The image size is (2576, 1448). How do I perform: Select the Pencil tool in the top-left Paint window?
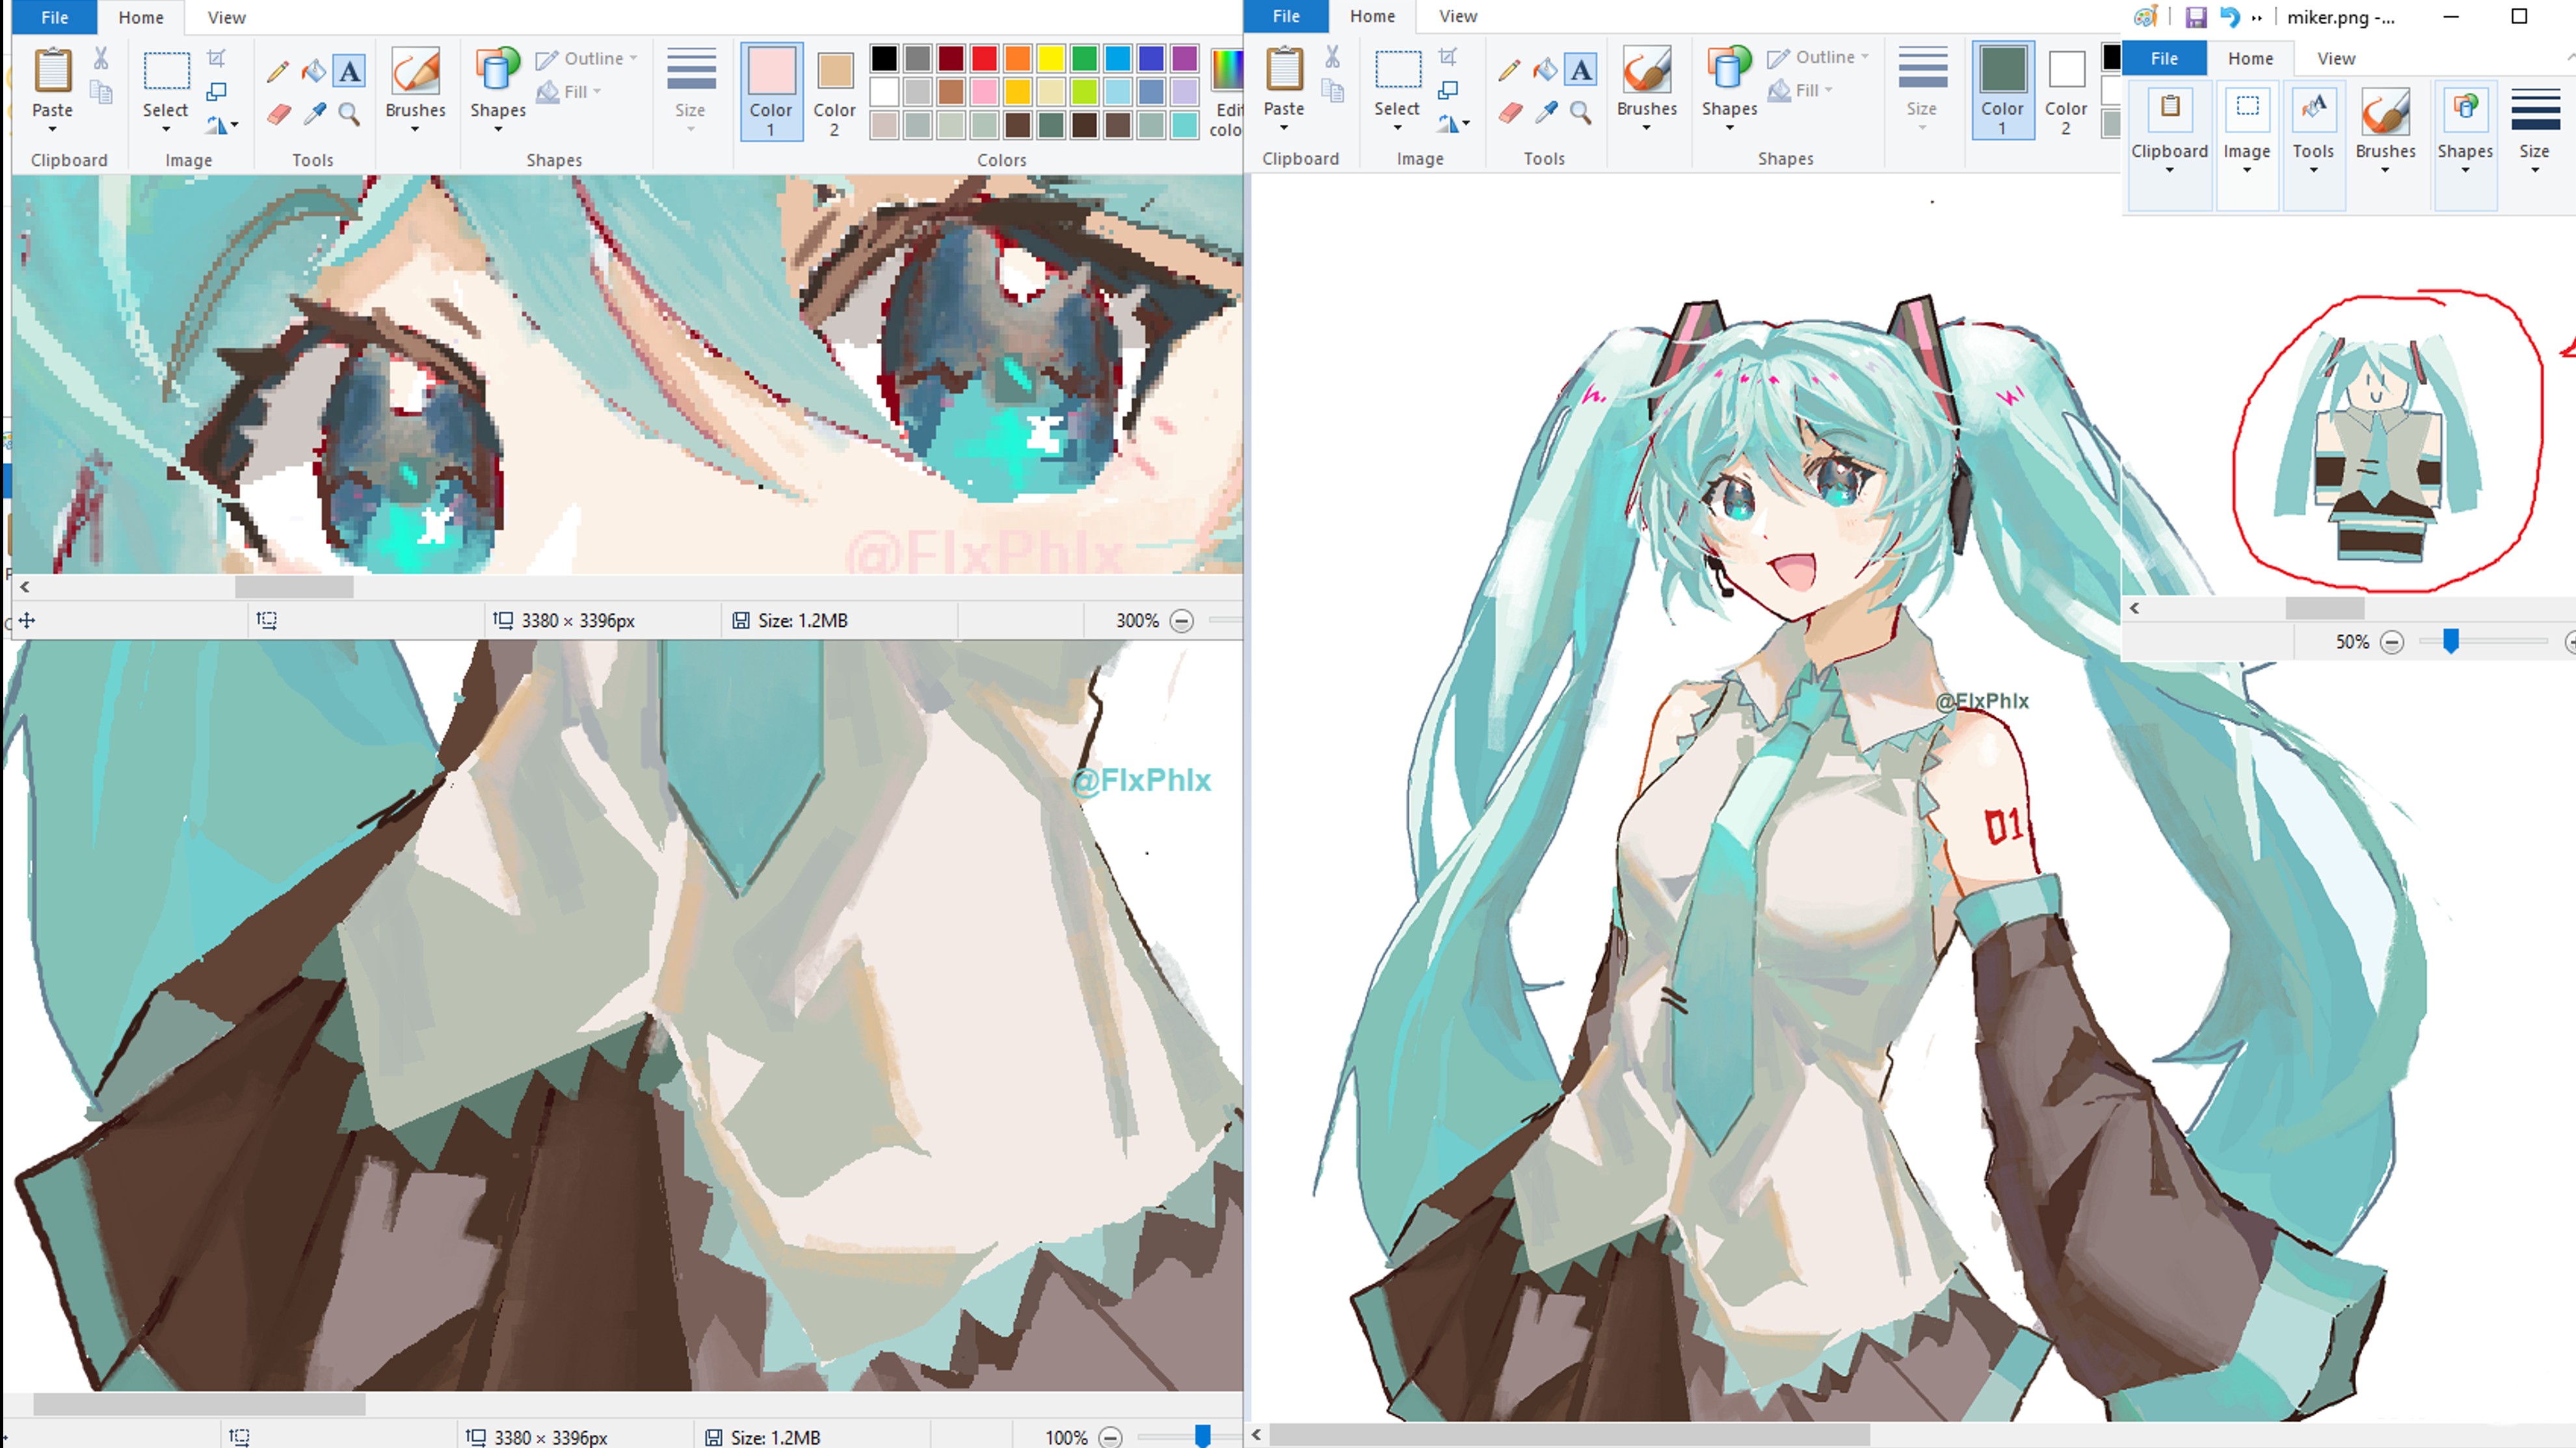coord(278,71)
